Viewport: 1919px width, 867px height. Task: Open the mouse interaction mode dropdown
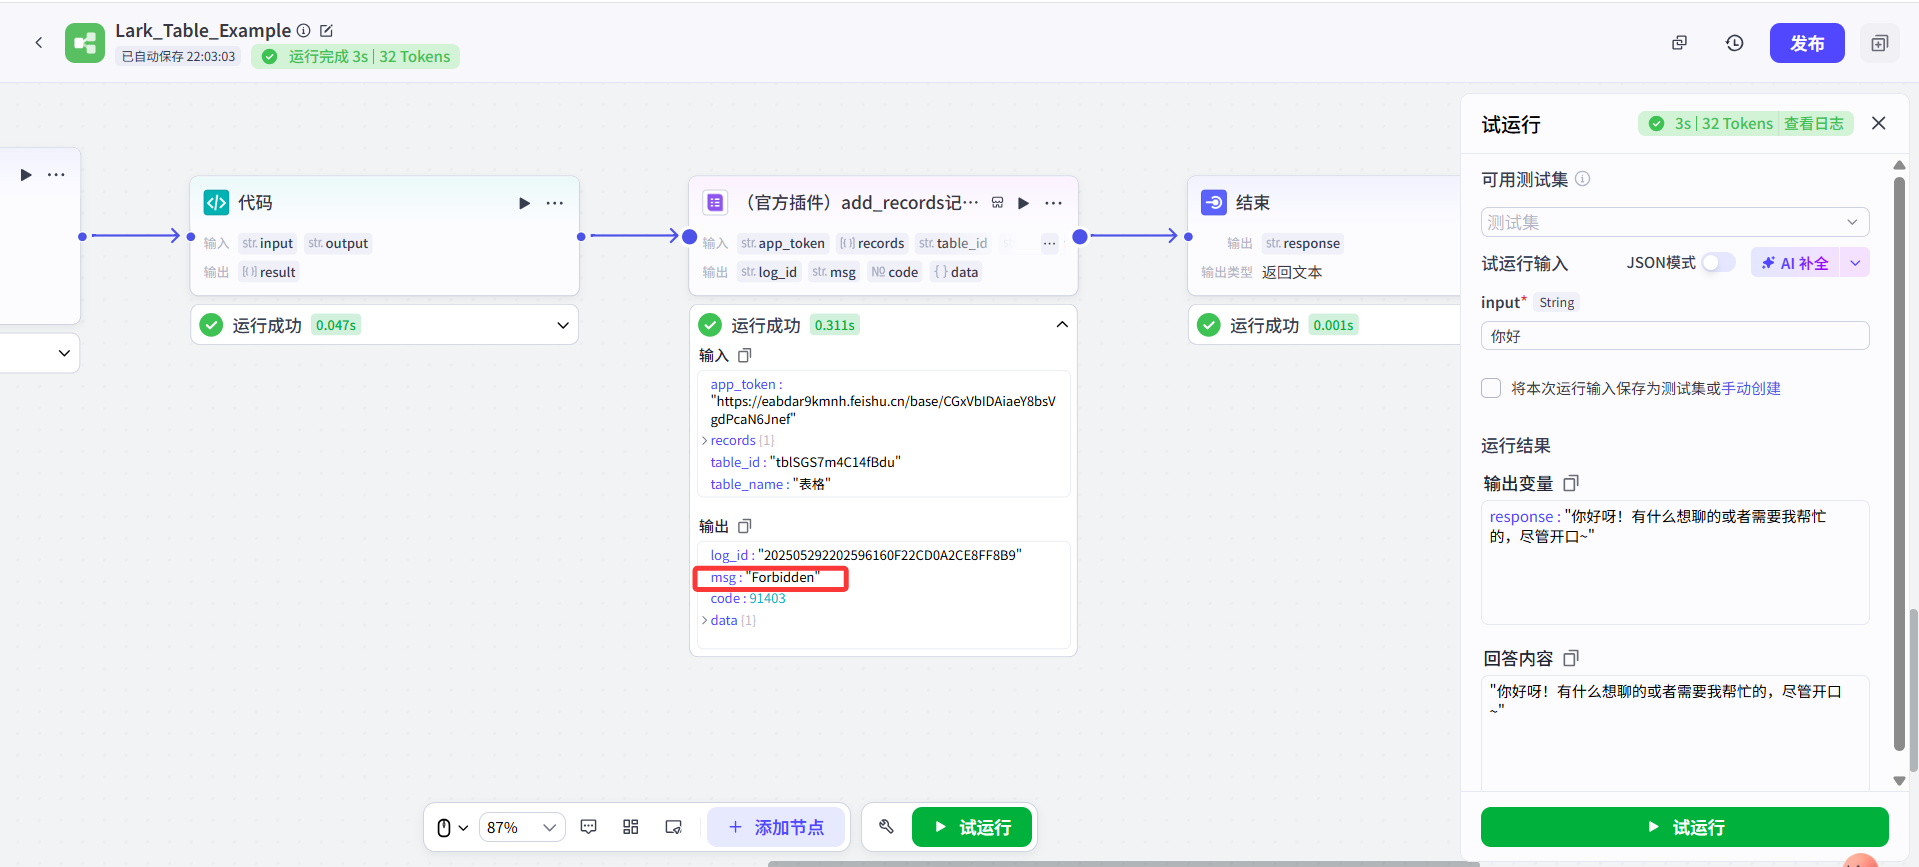click(452, 828)
